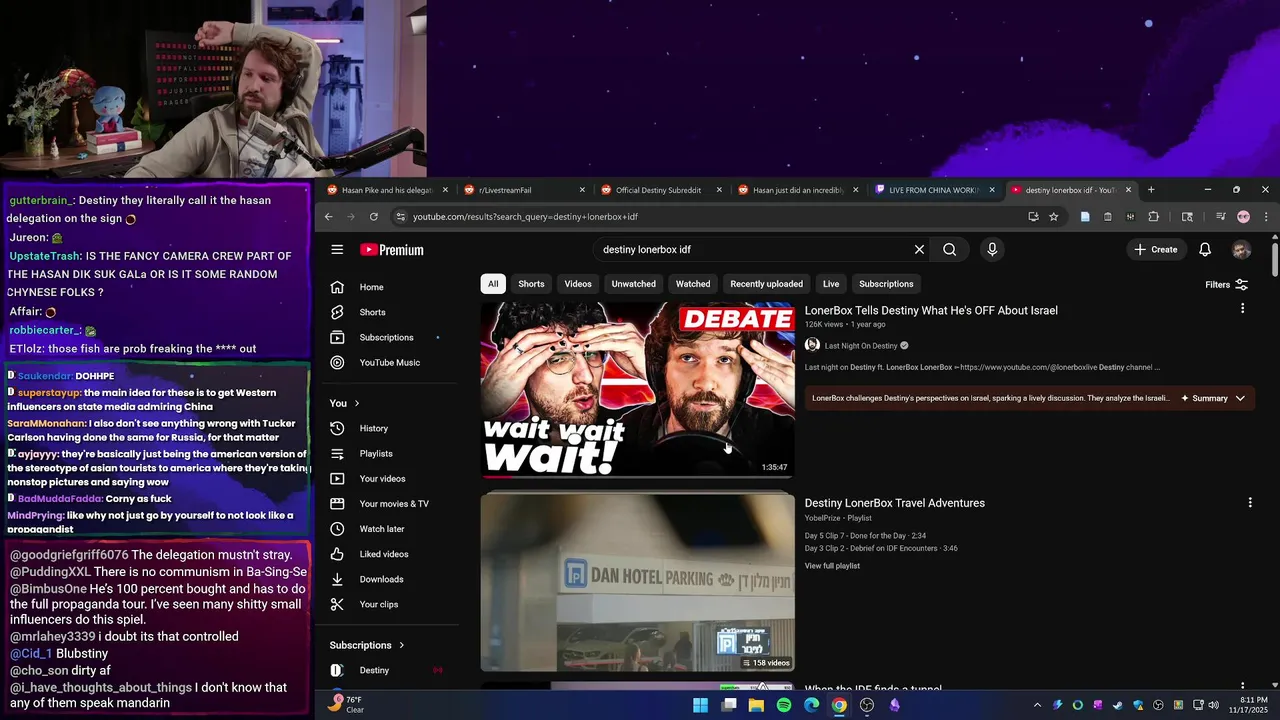Viewport: 1280px width, 720px height.
Task: Open the search Filters panel
Action: 1226,284
